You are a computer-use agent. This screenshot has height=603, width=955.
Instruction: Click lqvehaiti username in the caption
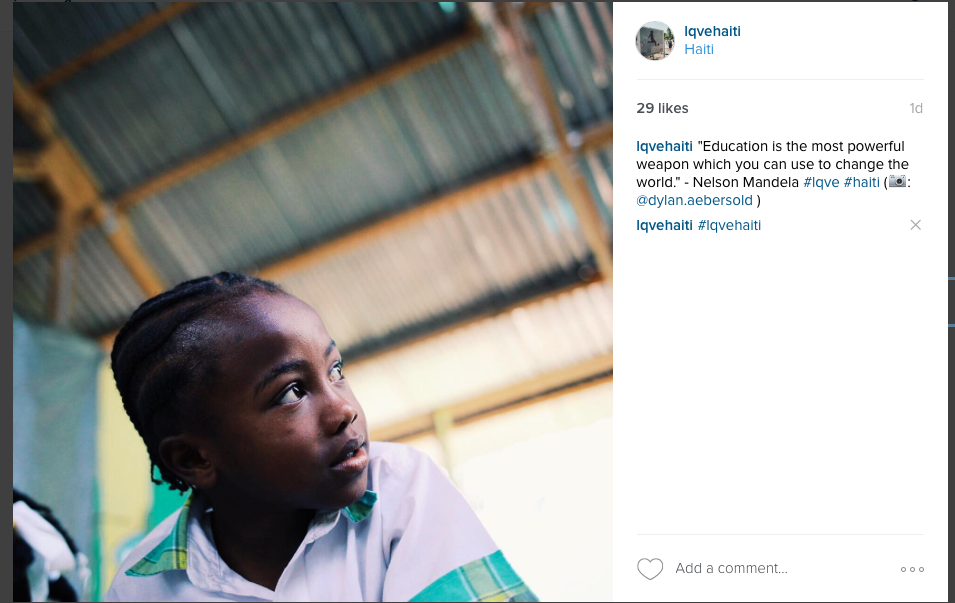pos(664,146)
